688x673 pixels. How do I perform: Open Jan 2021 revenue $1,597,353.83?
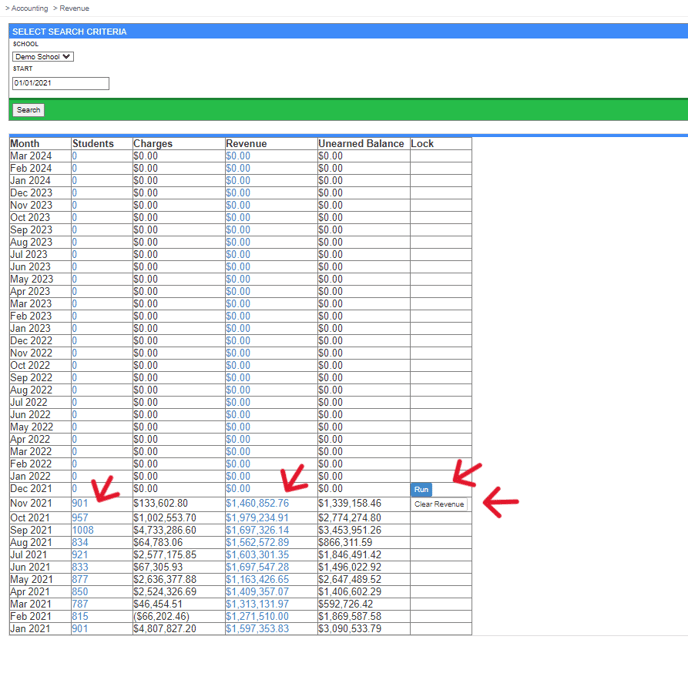tap(257, 629)
